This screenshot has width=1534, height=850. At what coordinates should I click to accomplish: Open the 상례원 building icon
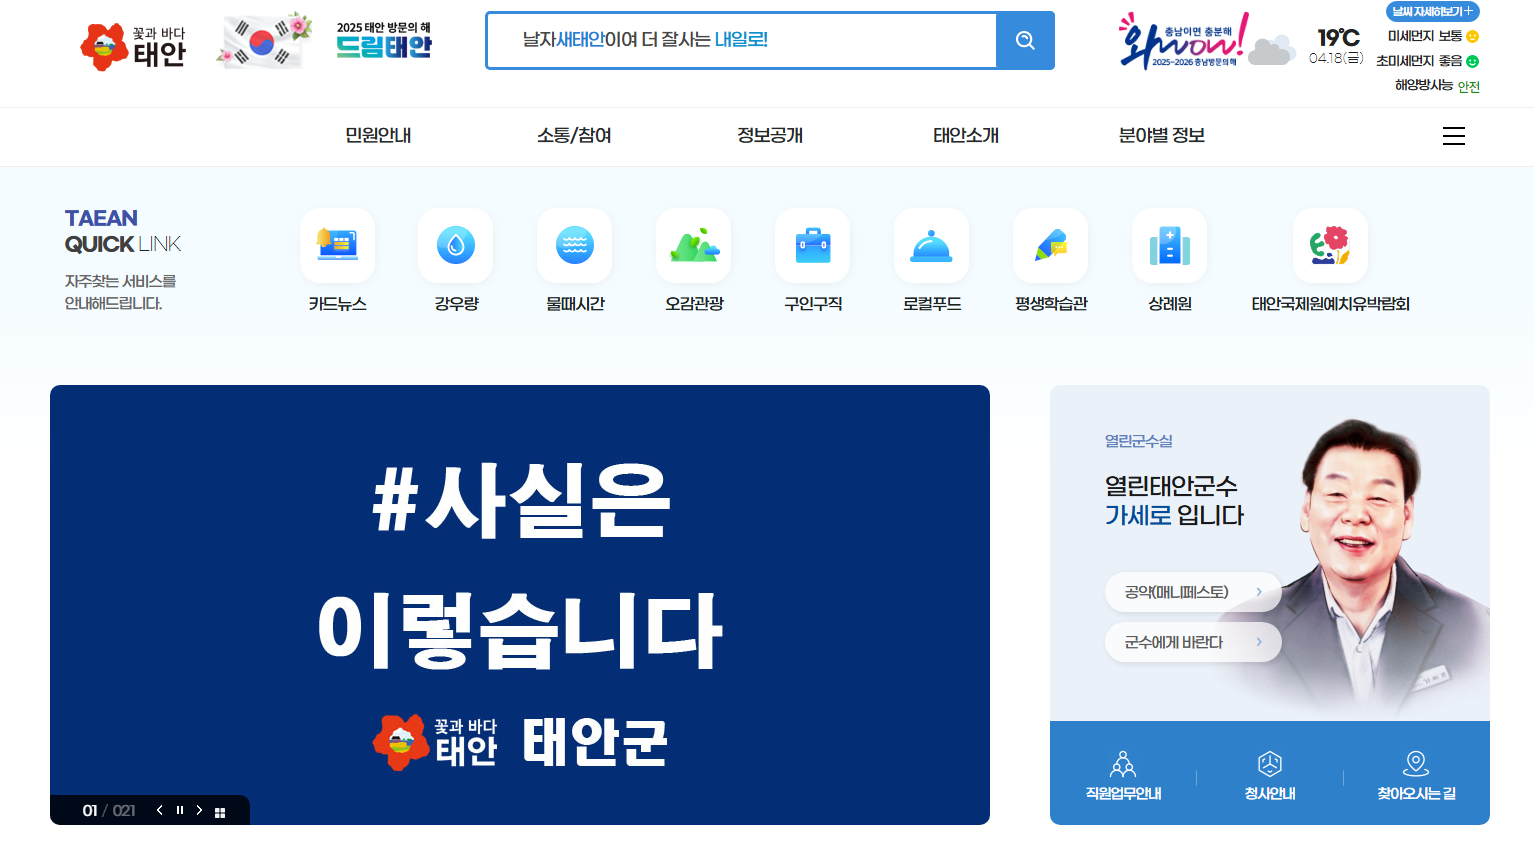point(1170,246)
